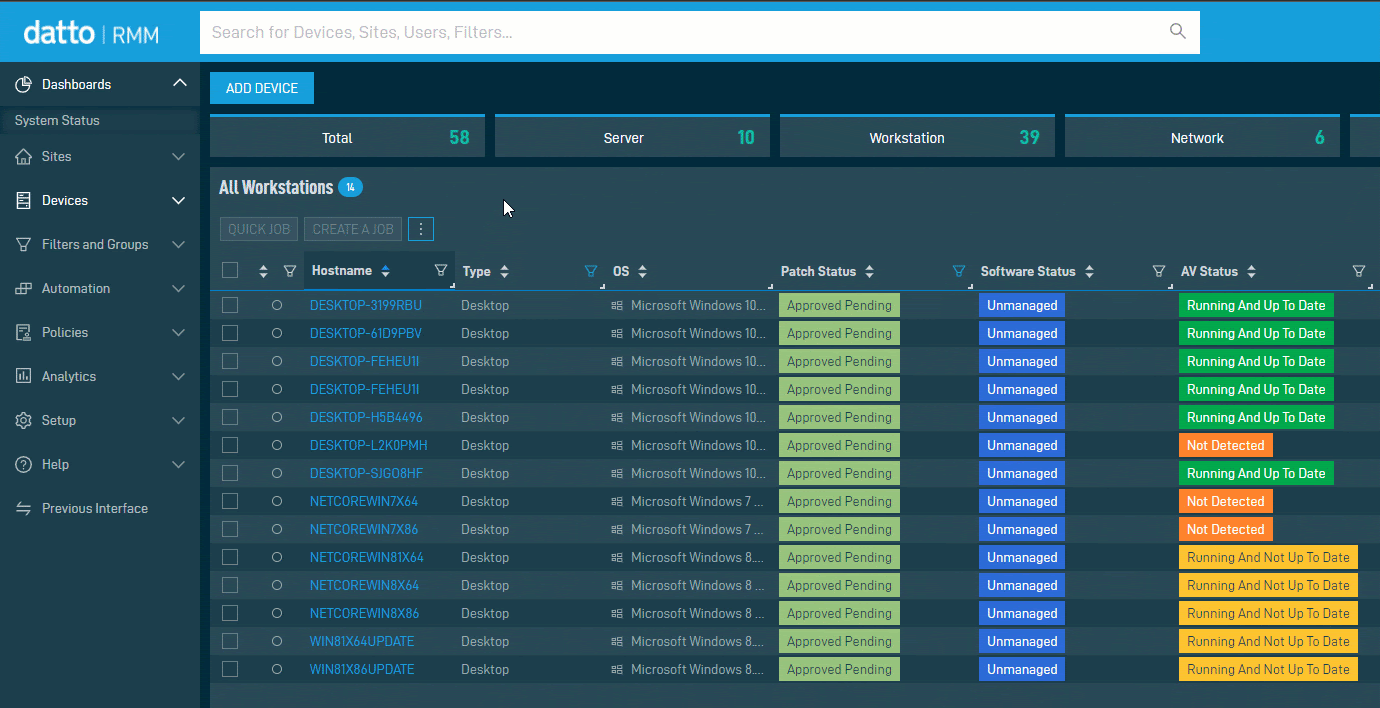This screenshot has width=1380, height=708.
Task: Select the DESKTOP-3199RBU row checkbox
Action: (x=230, y=305)
